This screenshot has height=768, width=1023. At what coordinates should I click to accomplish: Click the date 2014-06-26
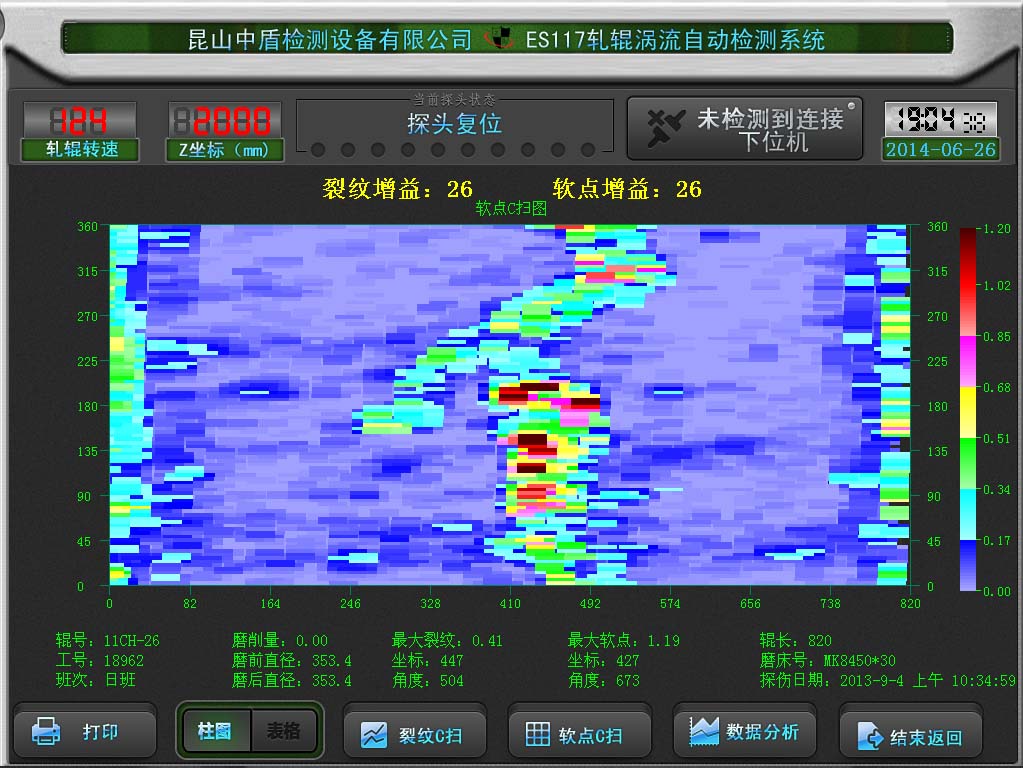pyautogui.click(x=941, y=149)
